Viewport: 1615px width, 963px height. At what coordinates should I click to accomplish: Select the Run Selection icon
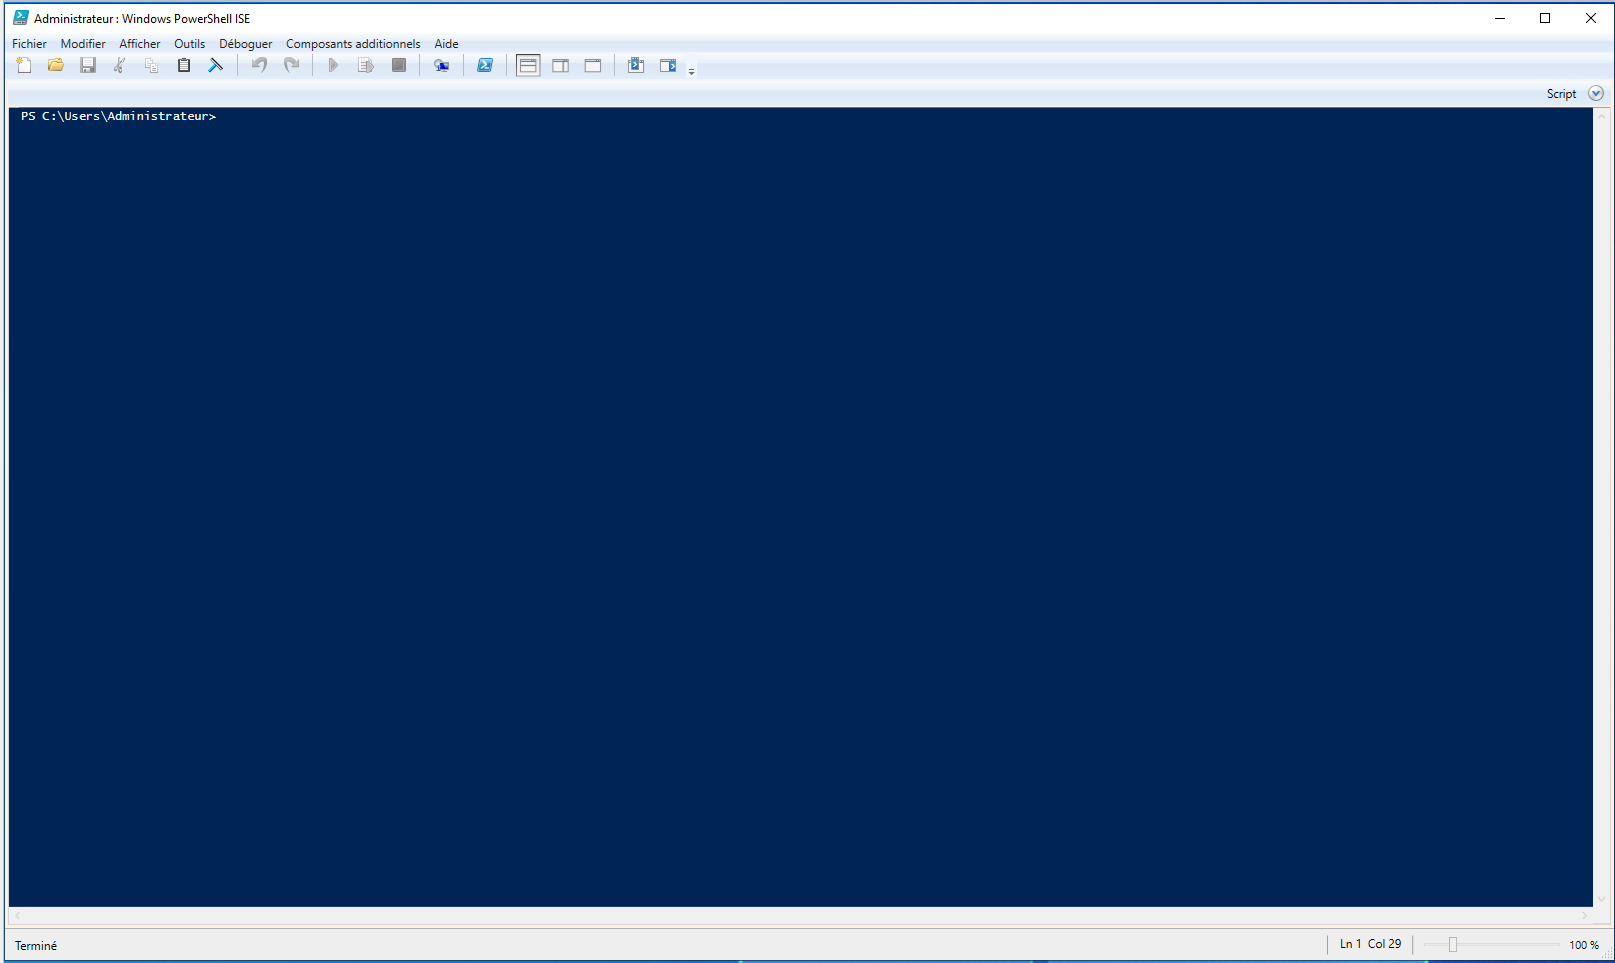tap(365, 65)
